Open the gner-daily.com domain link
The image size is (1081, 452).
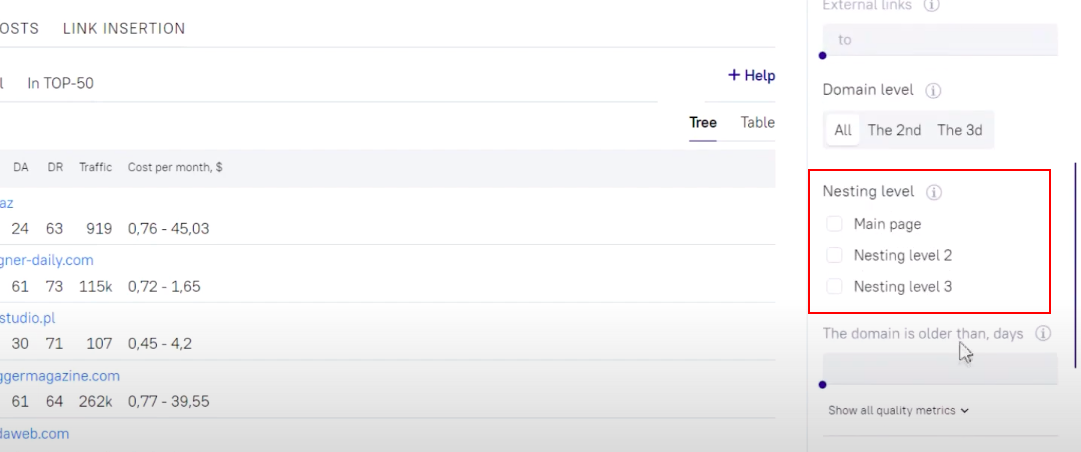pyautogui.click(x=47, y=260)
